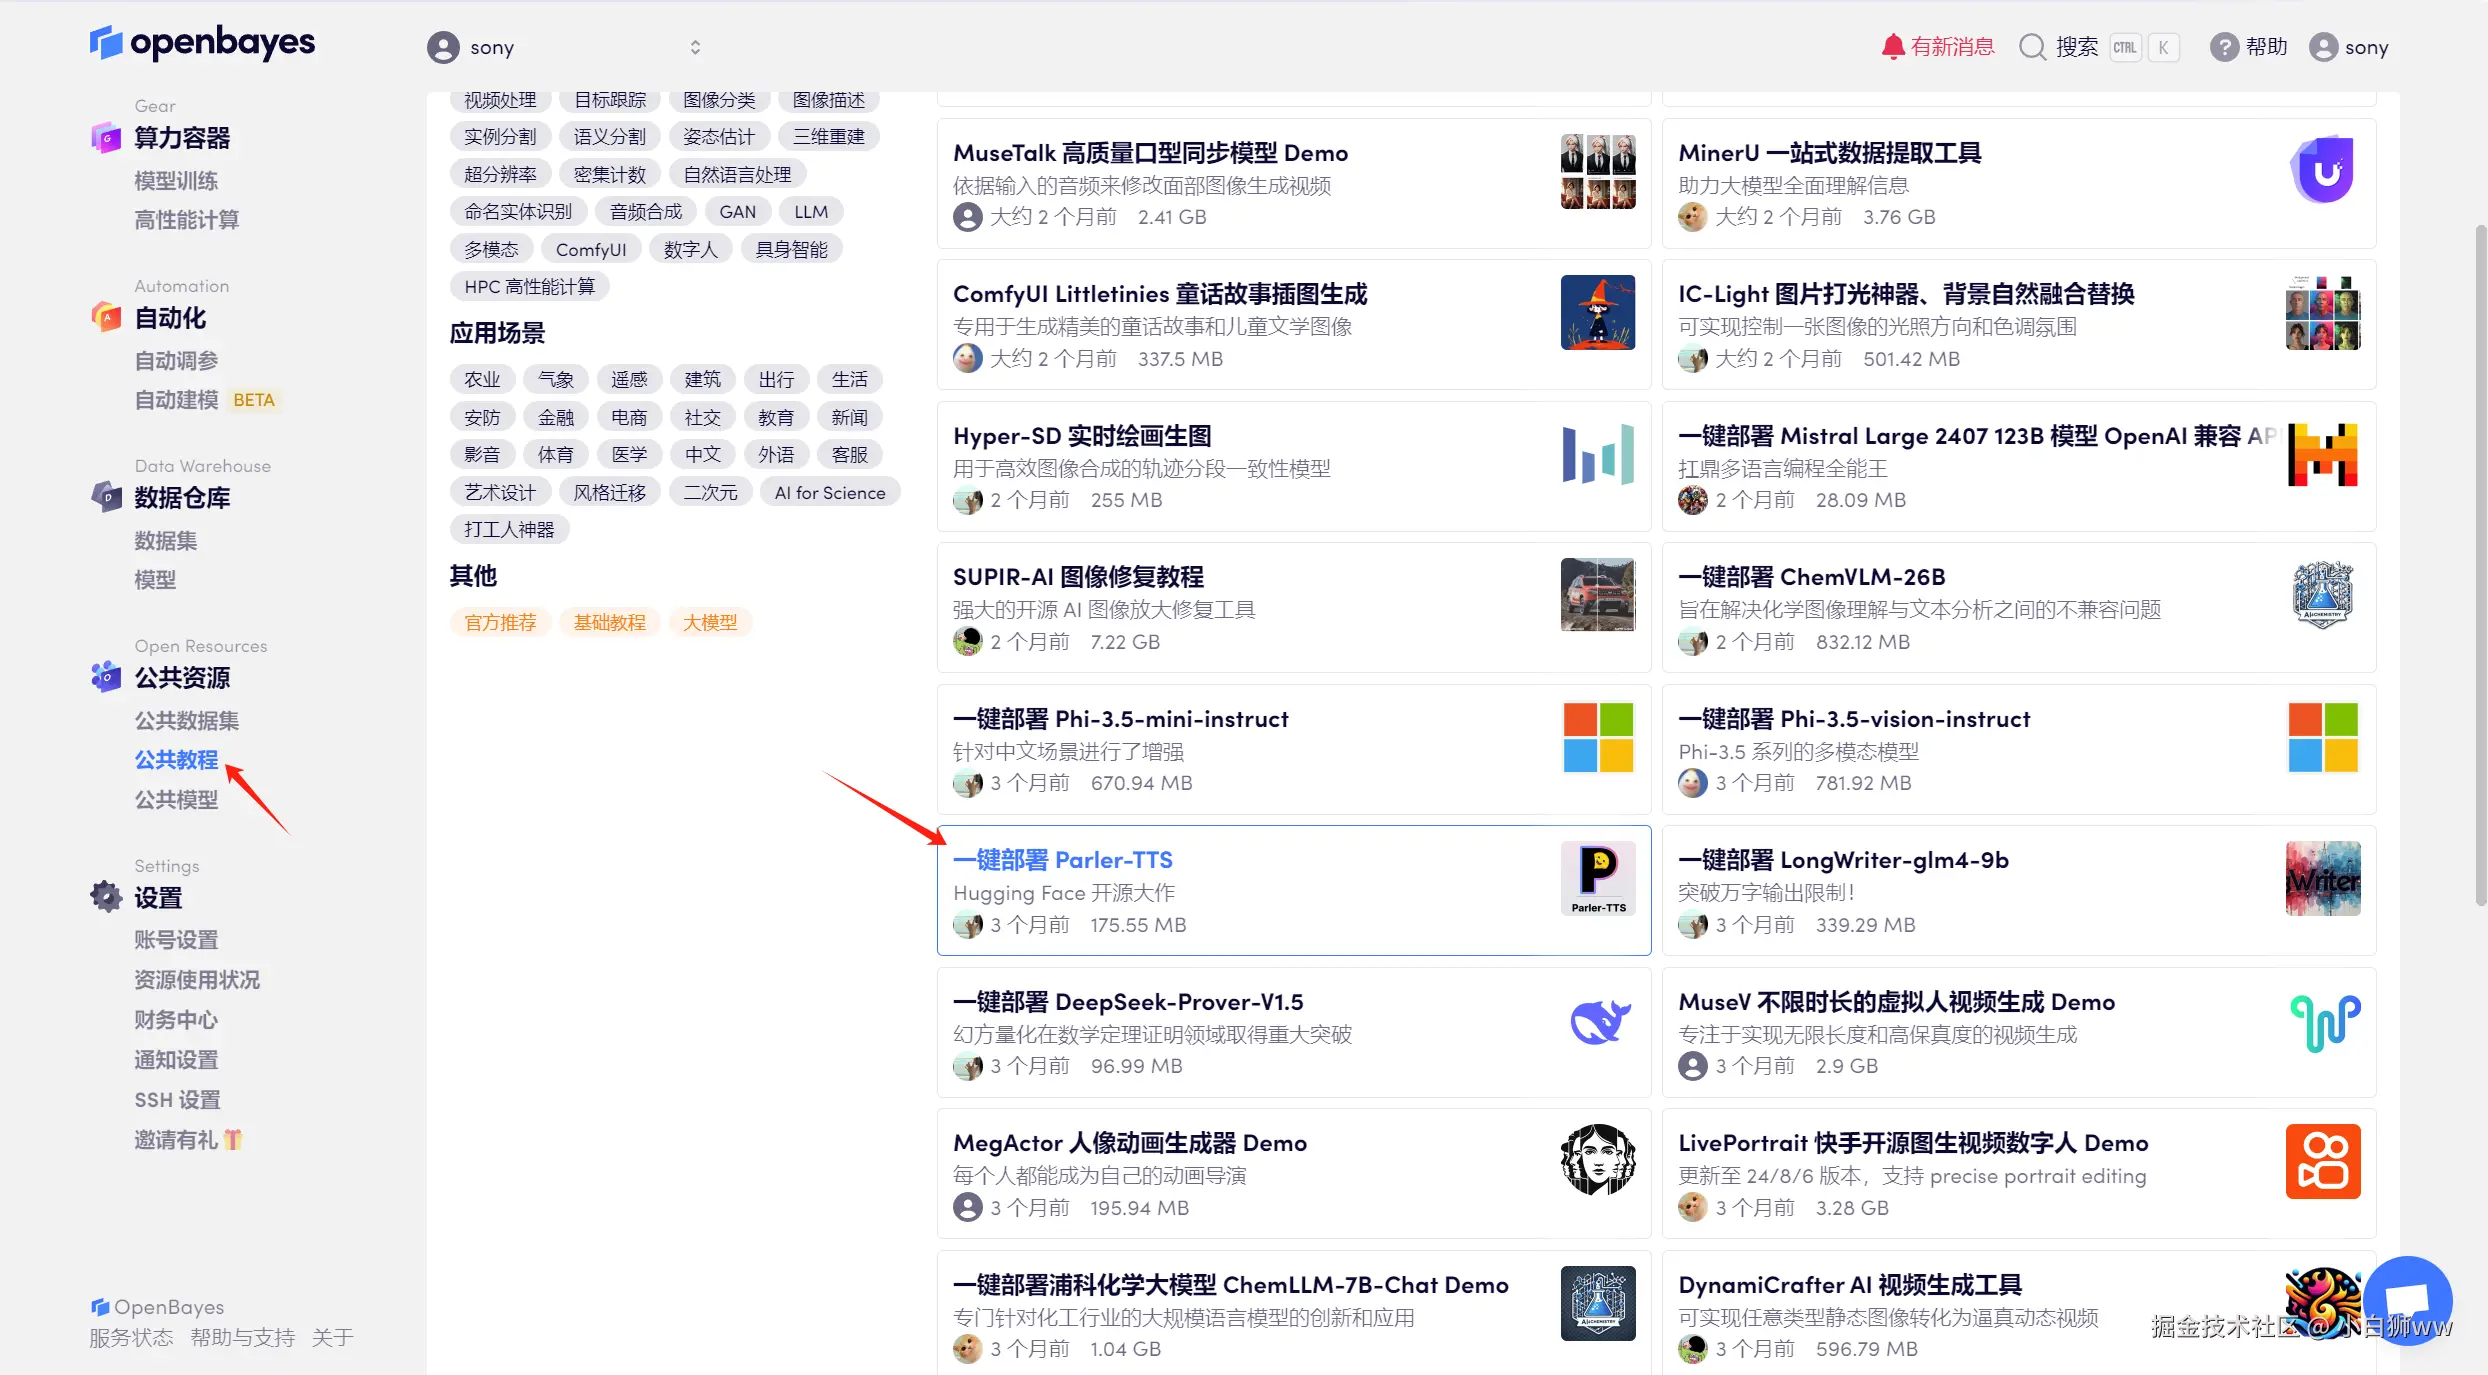Open 一键部署 Parler-TTS tutorial title
The width and height of the screenshot is (2488, 1375).
(1062, 860)
